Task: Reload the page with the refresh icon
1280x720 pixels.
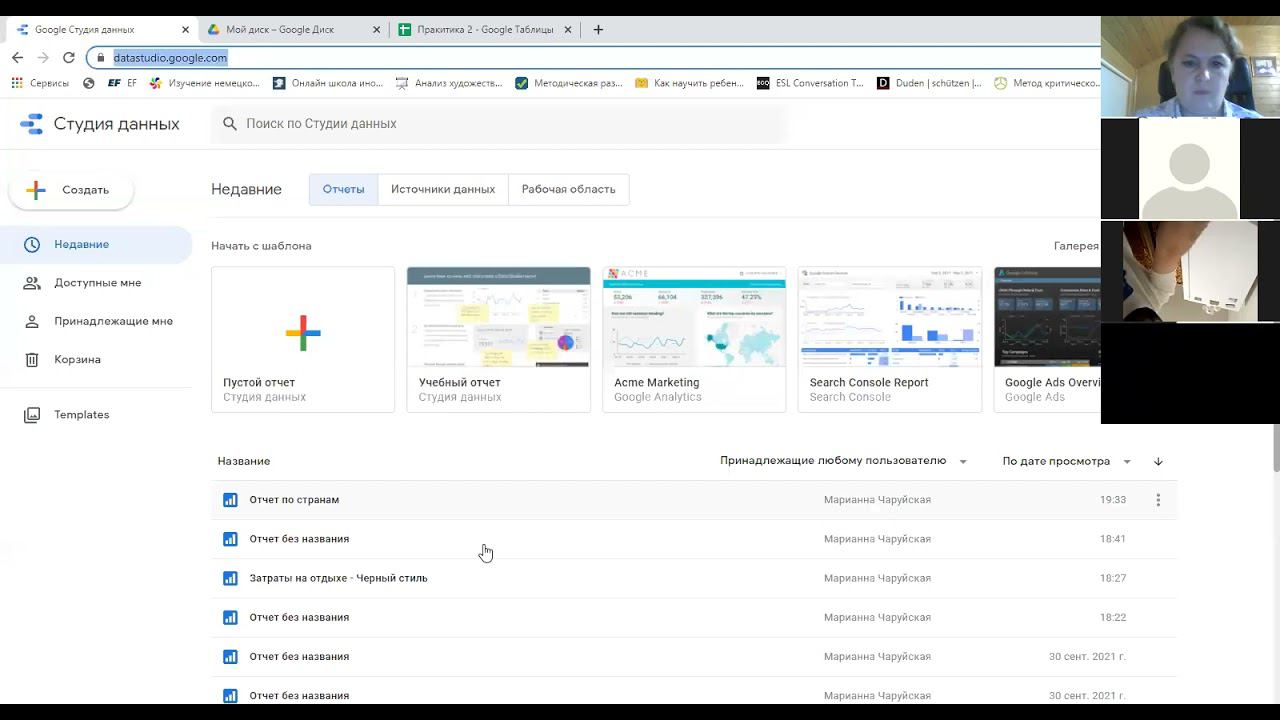Action: (x=69, y=58)
